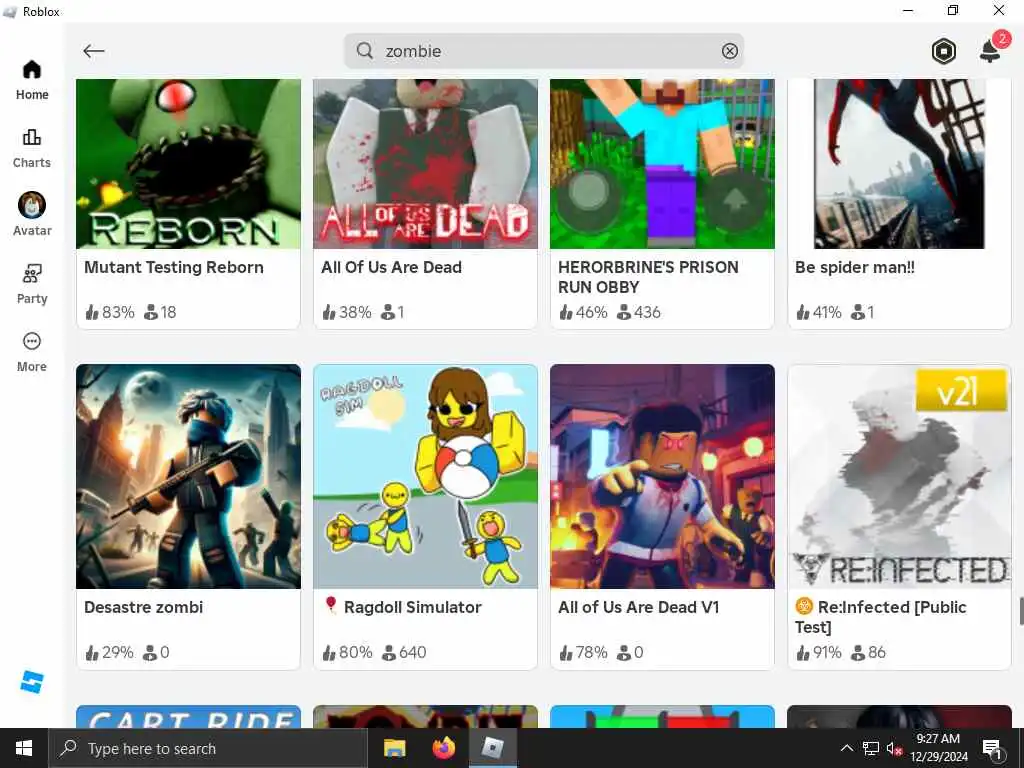1024x768 pixels.
Task: Open the Party sidebar icon
Action: point(31,284)
